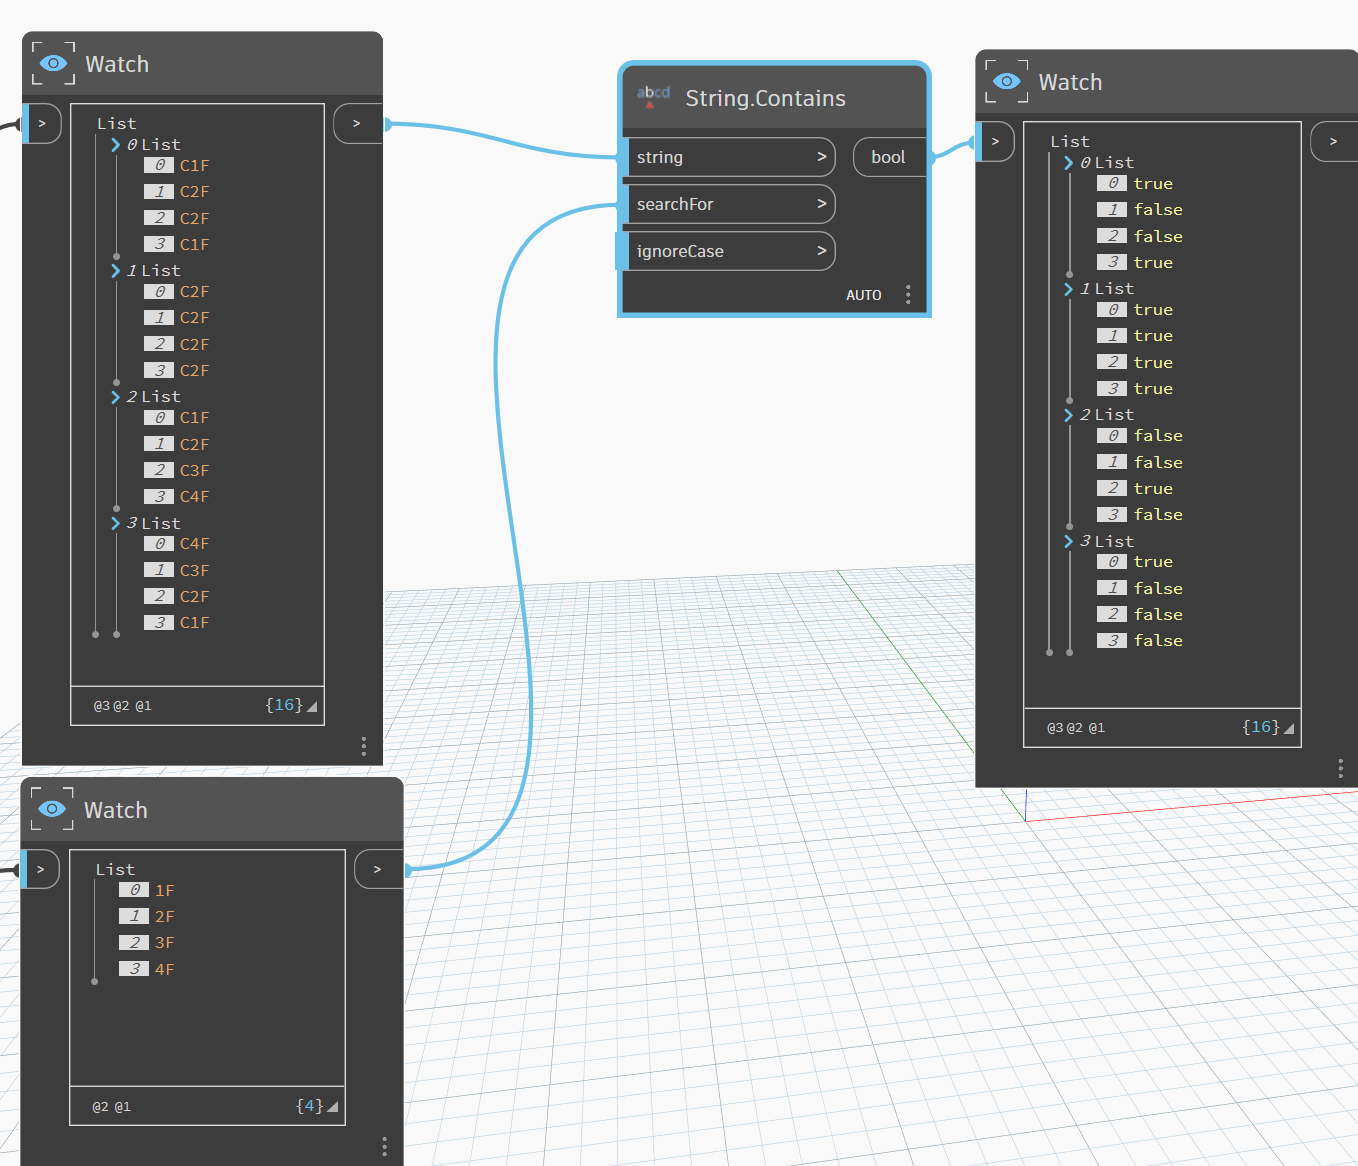This screenshot has width=1358, height=1166.
Task: Click the bool output port on String.Contains
Action: 888,156
